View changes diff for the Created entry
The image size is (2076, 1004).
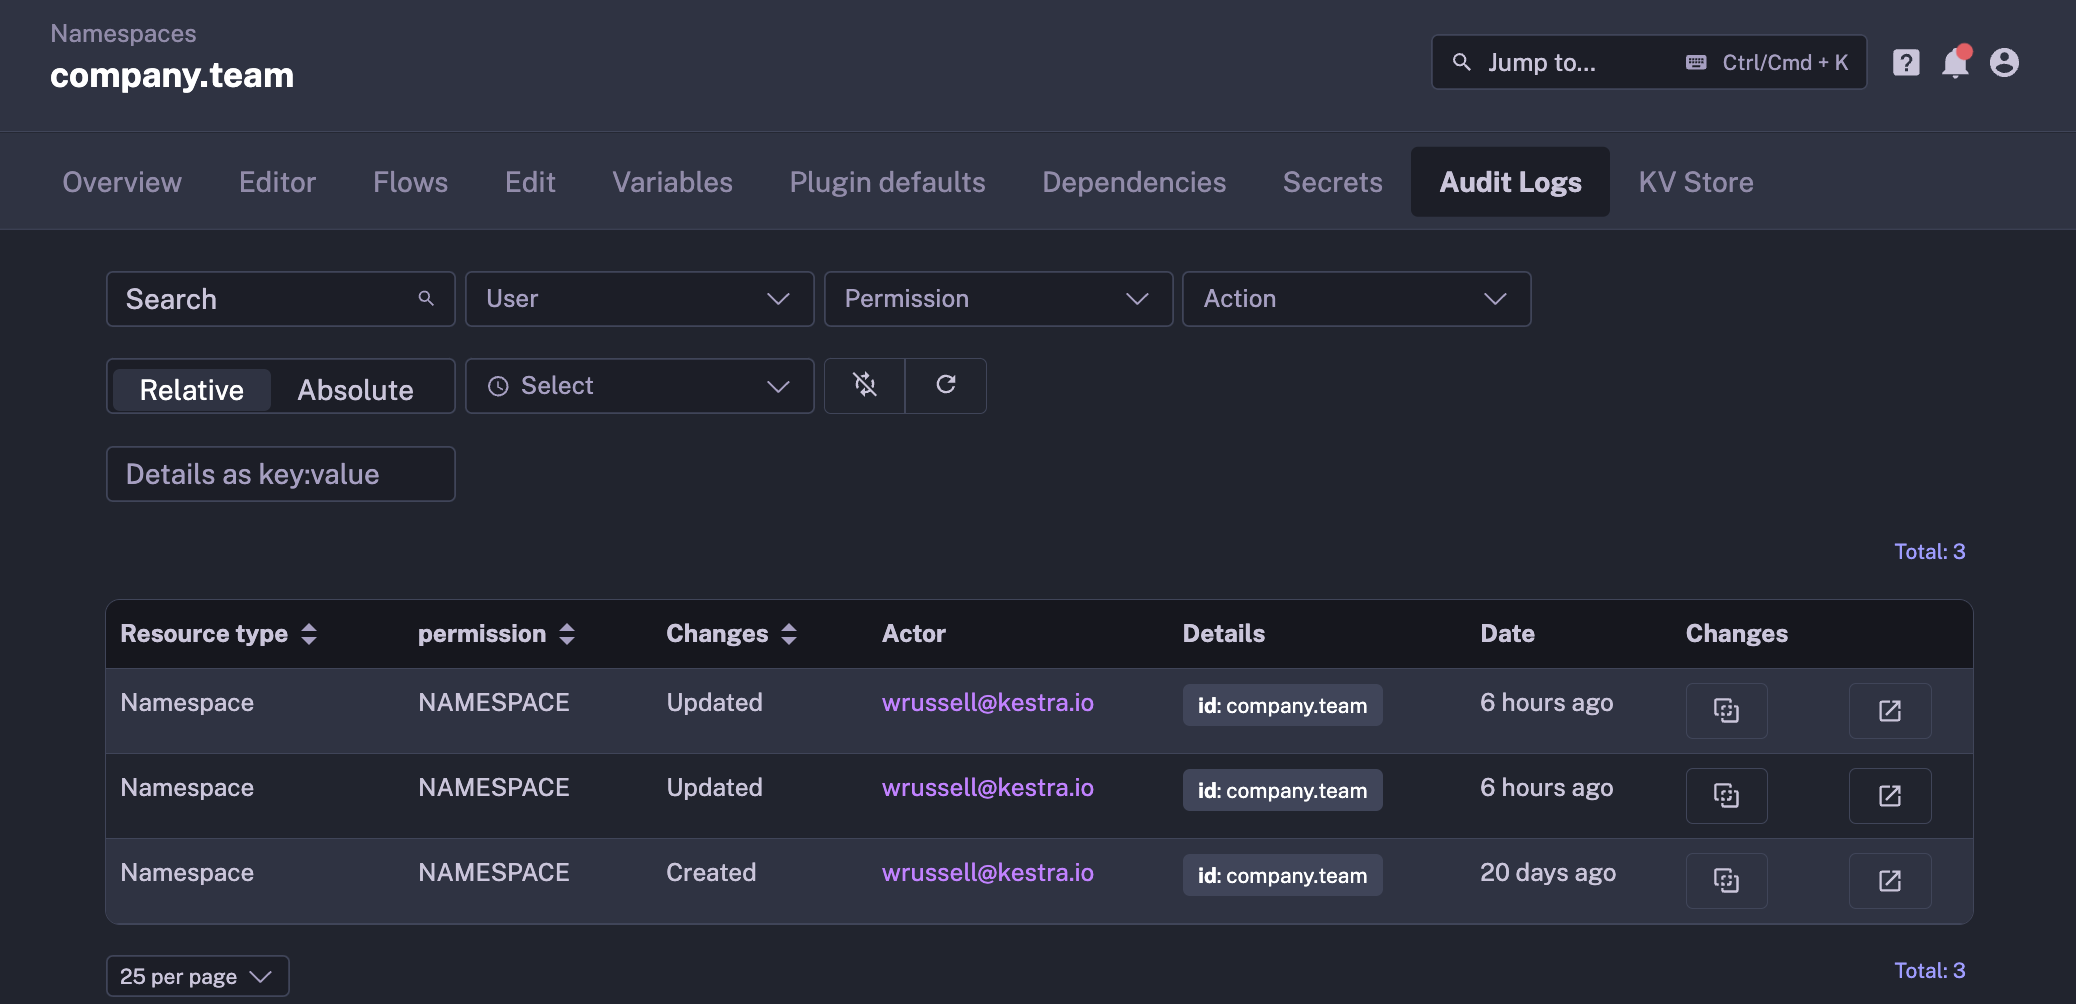(x=1727, y=880)
